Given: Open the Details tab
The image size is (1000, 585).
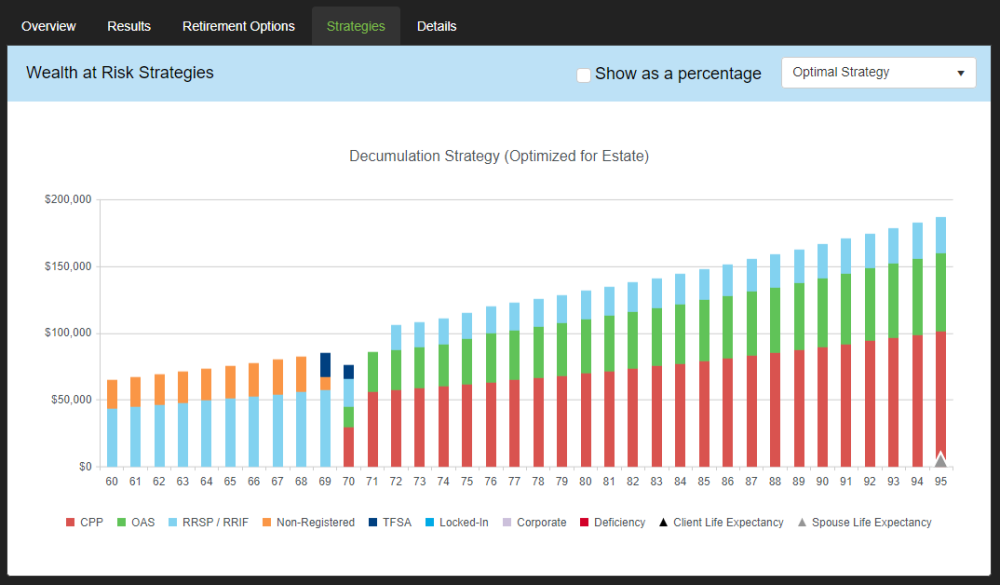Looking at the screenshot, I should point(436,26).
